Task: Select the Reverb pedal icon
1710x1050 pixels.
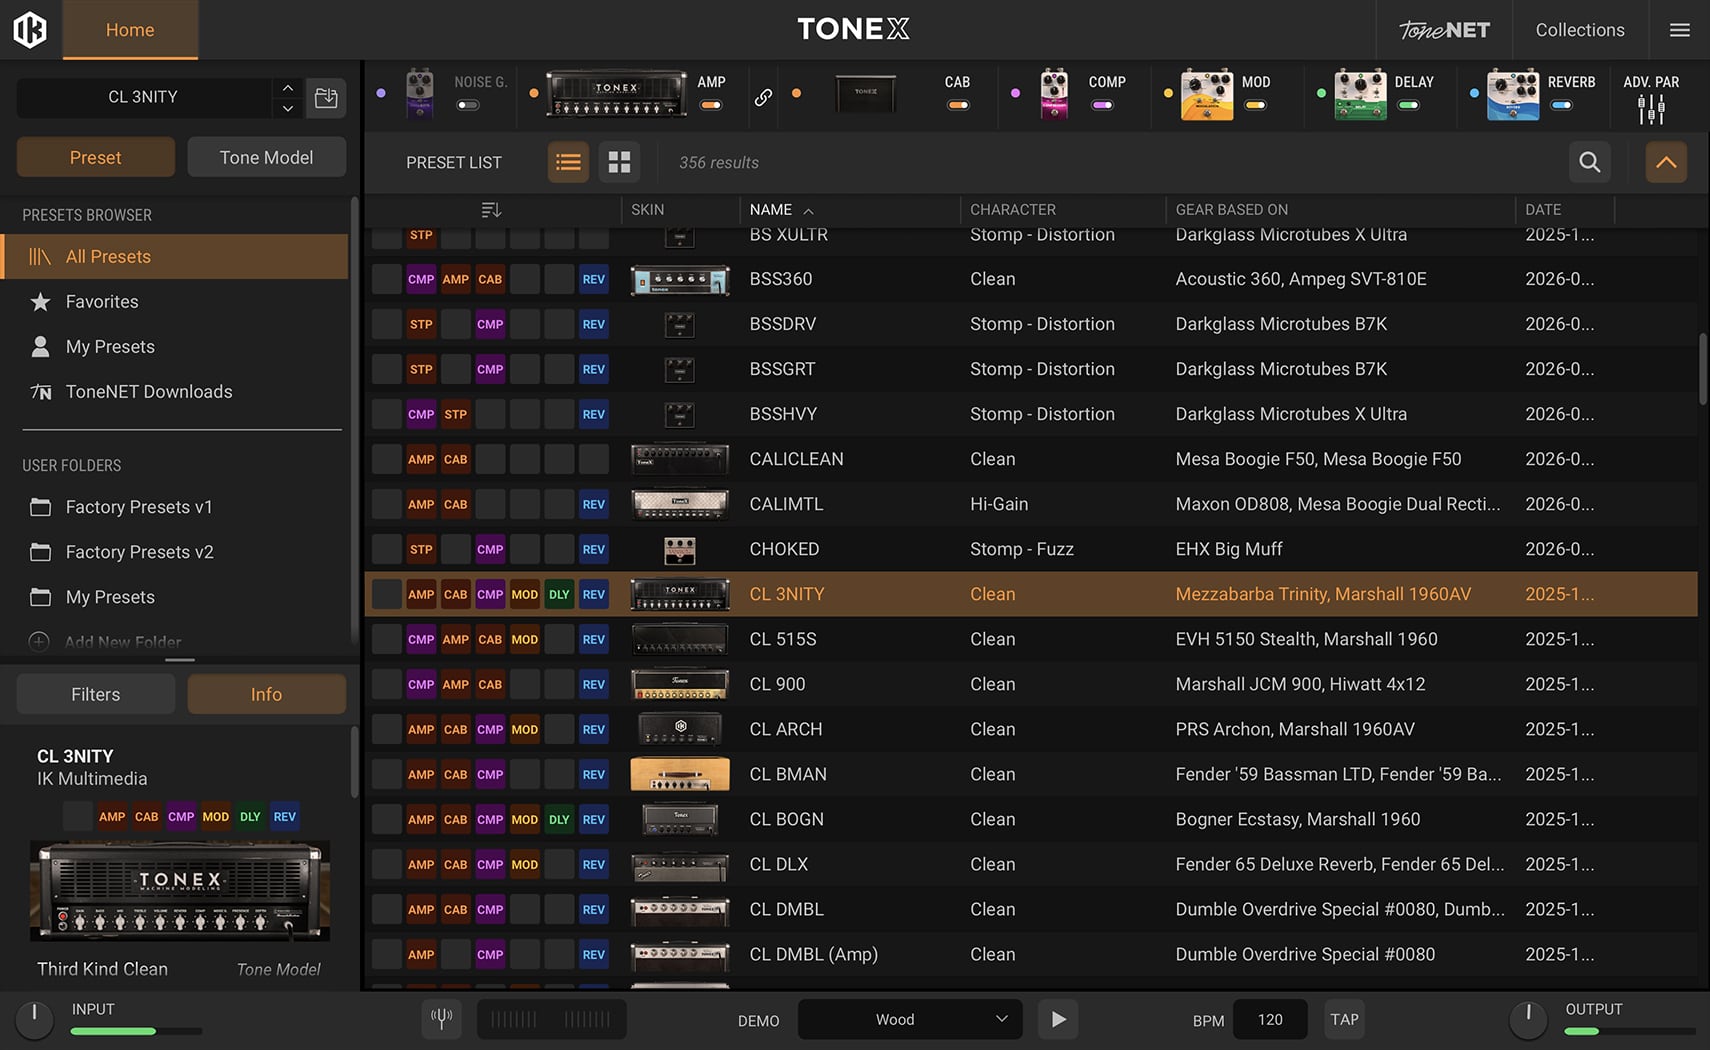Action: tap(1512, 96)
